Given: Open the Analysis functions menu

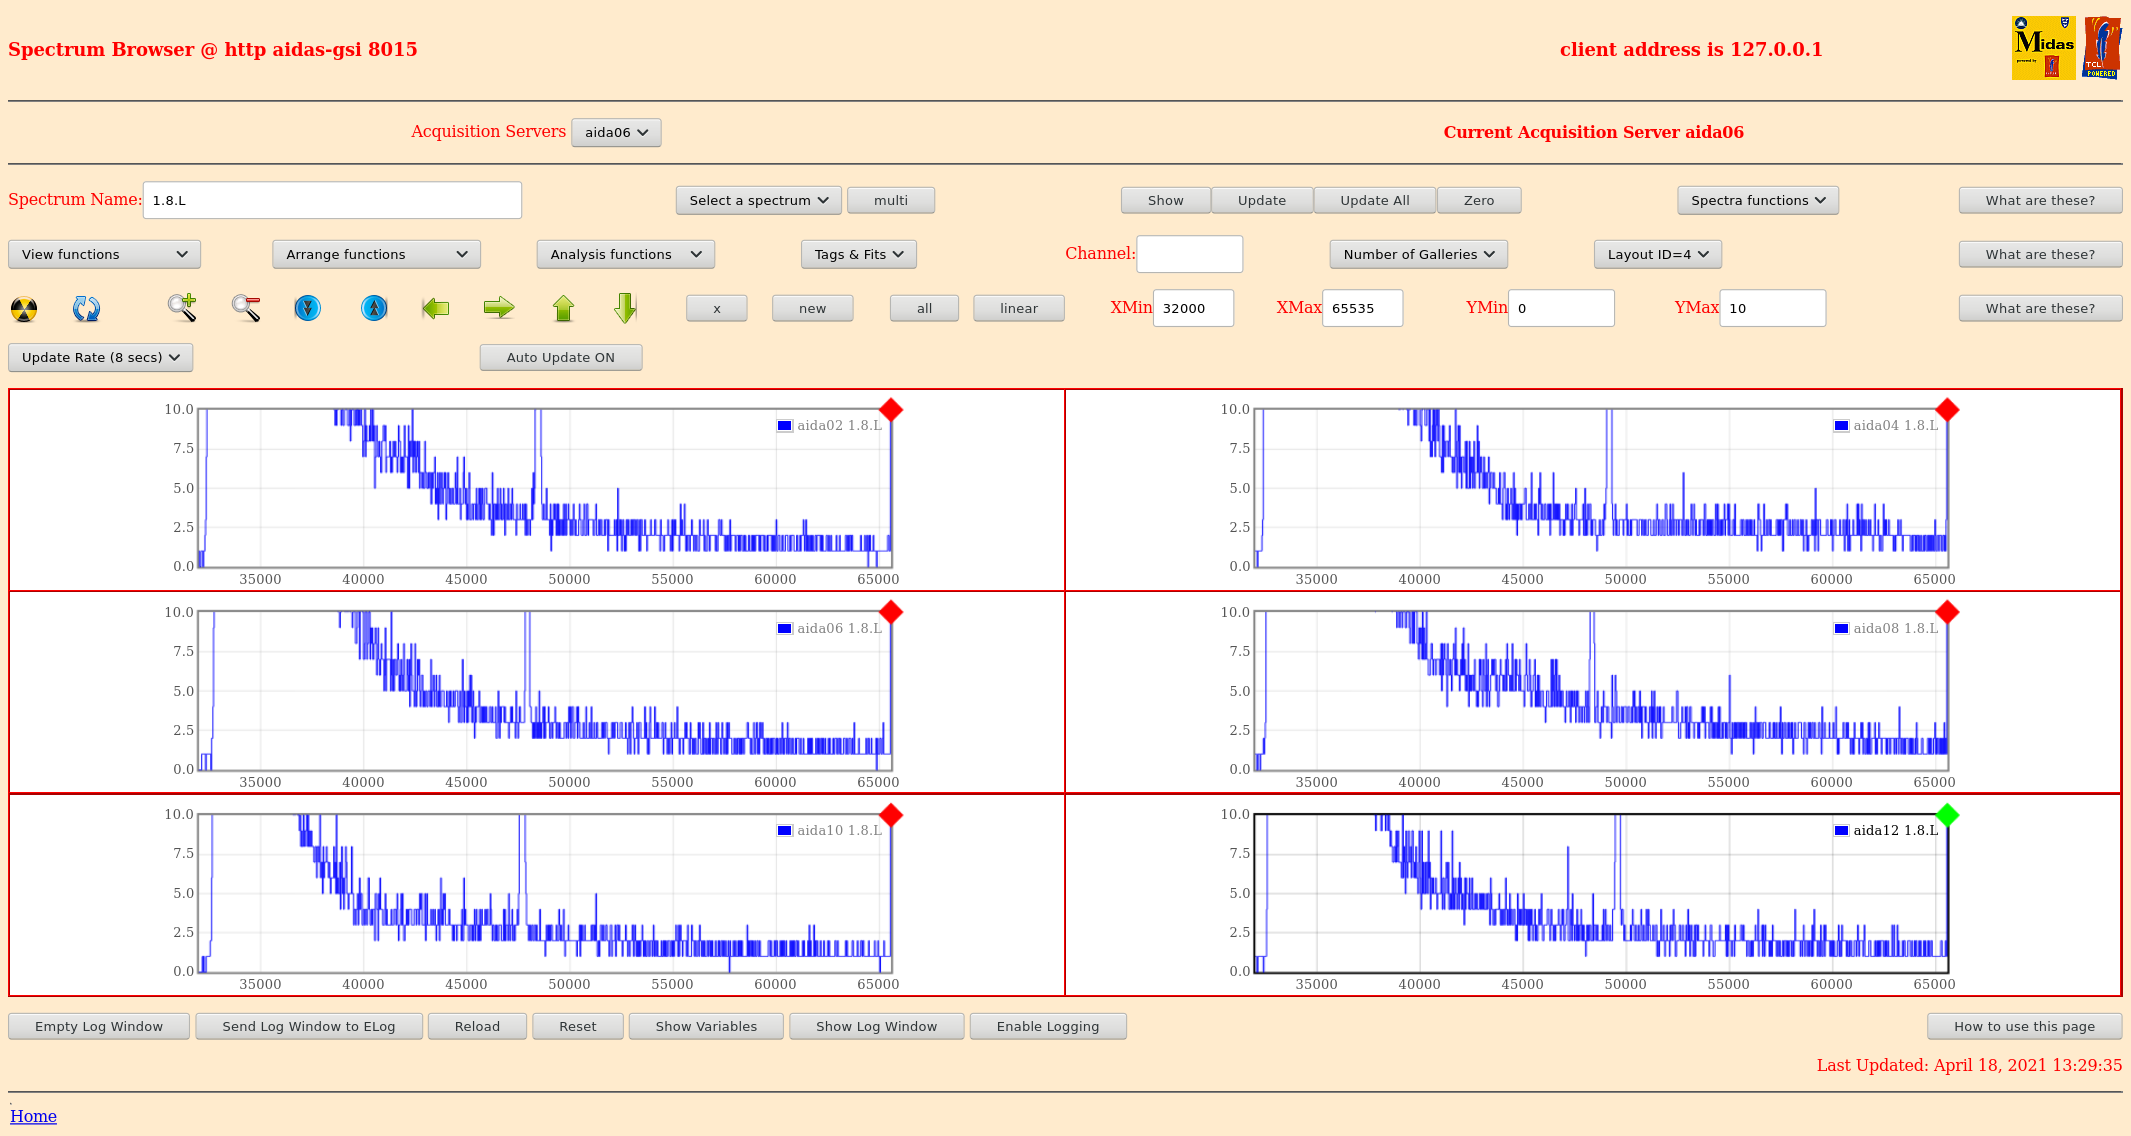Looking at the screenshot, I should pyautogui.click(x=625, y=254).
